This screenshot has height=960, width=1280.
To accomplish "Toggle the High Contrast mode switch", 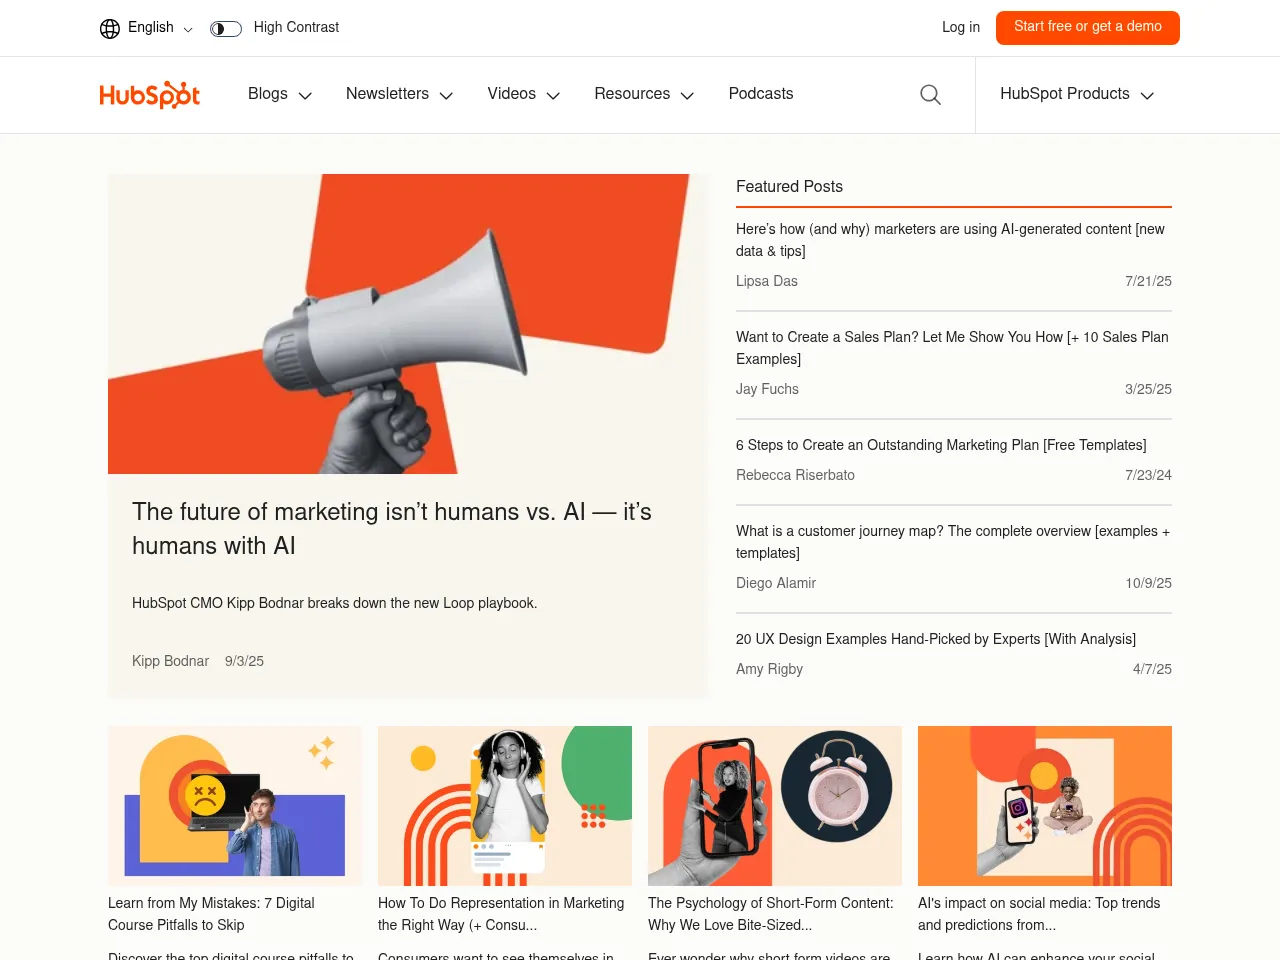I will click(225, 28).
